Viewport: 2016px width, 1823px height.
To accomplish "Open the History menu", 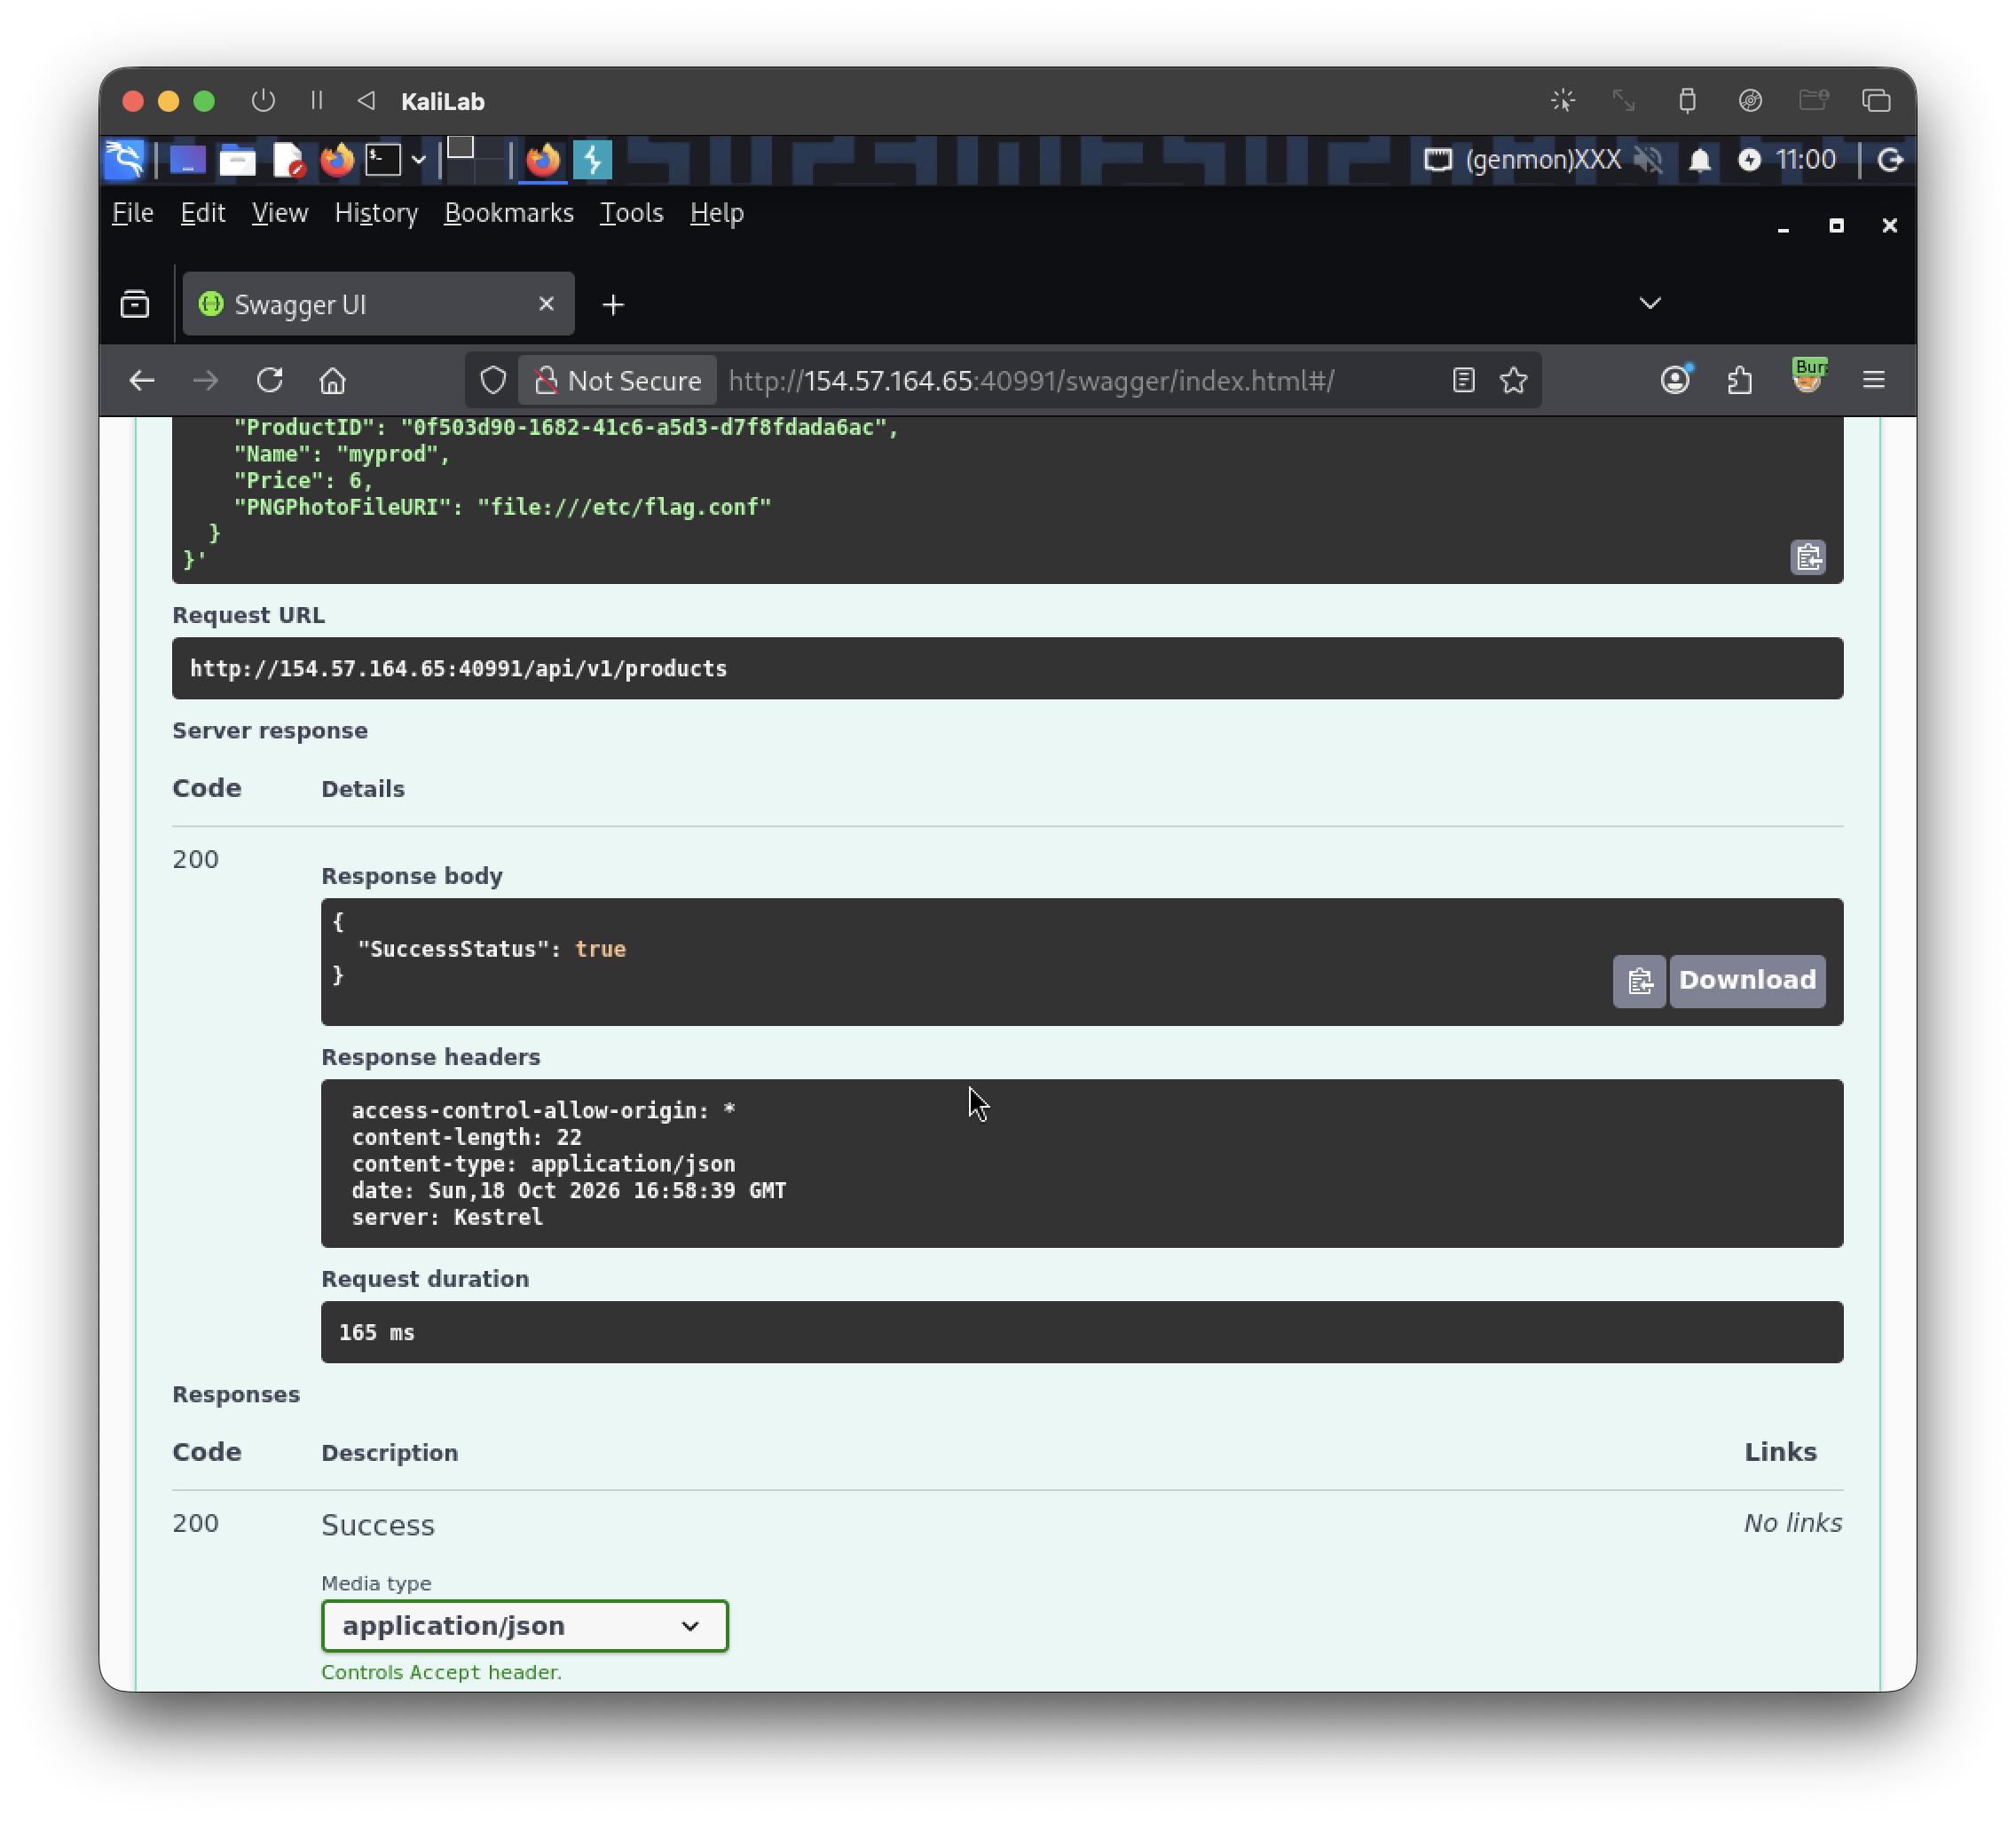I will (x=376, y=213).
